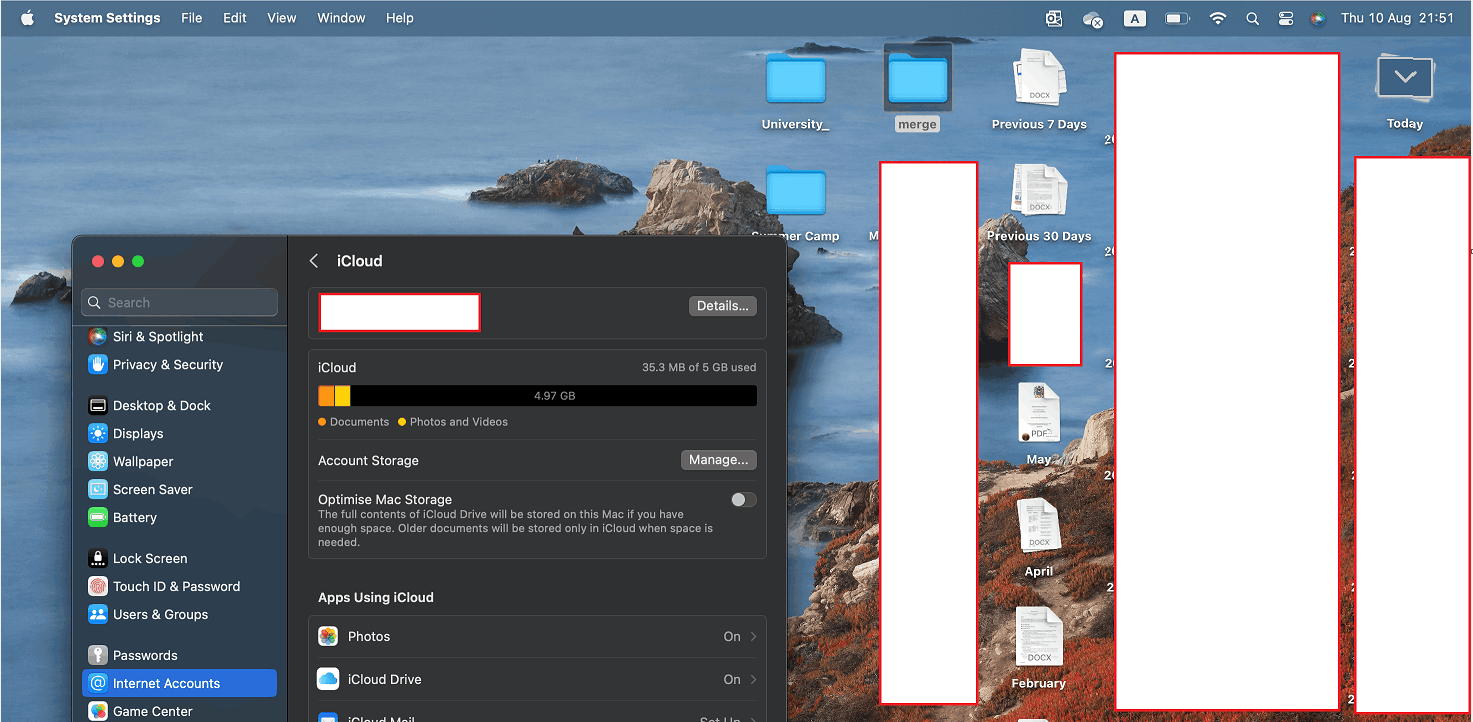This screenshot has width=1473, height=722.
Task: Click the battery status icon in the menu bar
Action: 1177,18
